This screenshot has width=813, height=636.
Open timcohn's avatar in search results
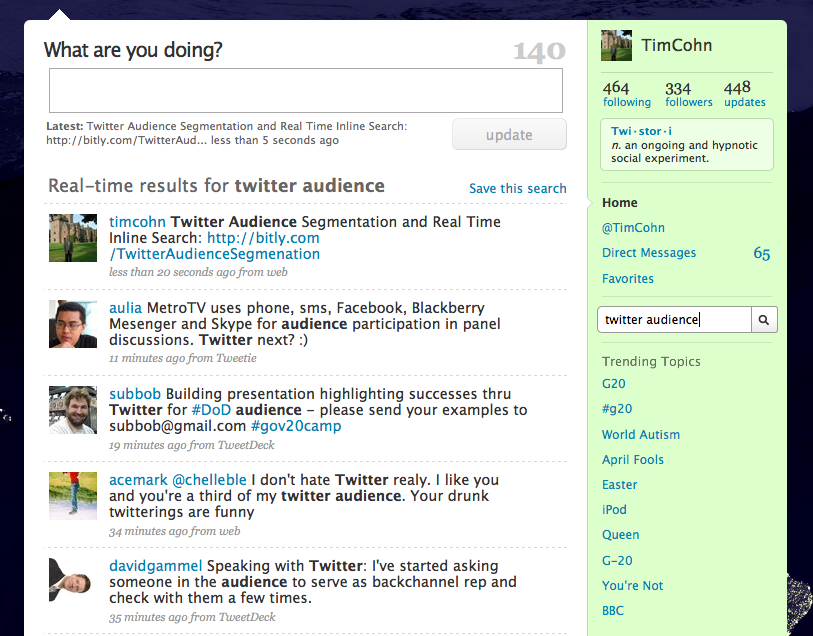click(x=73, y=238)
